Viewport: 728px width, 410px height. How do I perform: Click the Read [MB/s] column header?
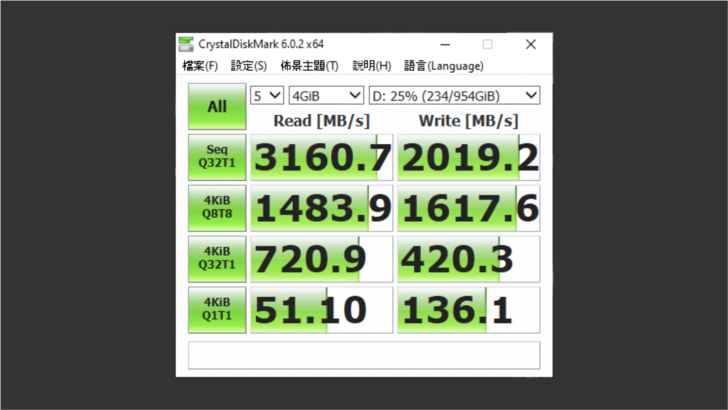pos(322,121)
